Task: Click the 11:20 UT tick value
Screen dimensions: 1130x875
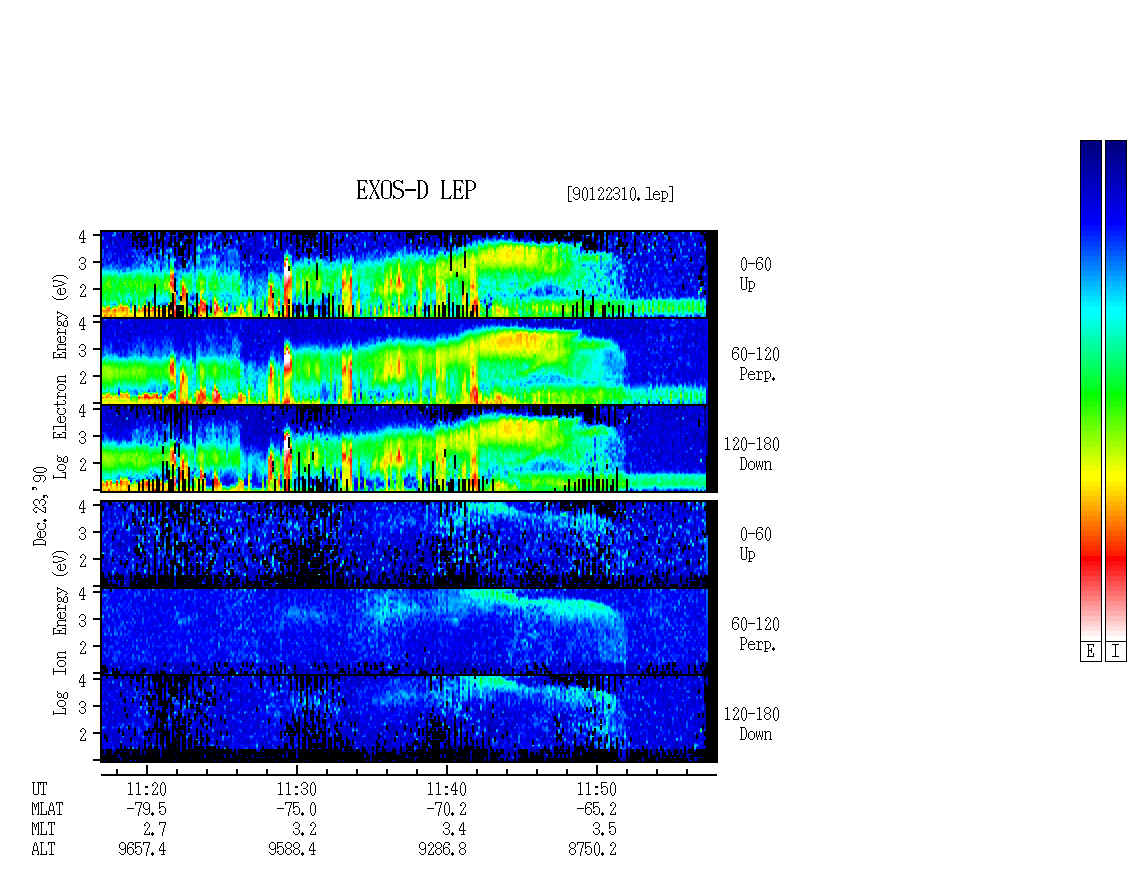Action: point(146,789)
